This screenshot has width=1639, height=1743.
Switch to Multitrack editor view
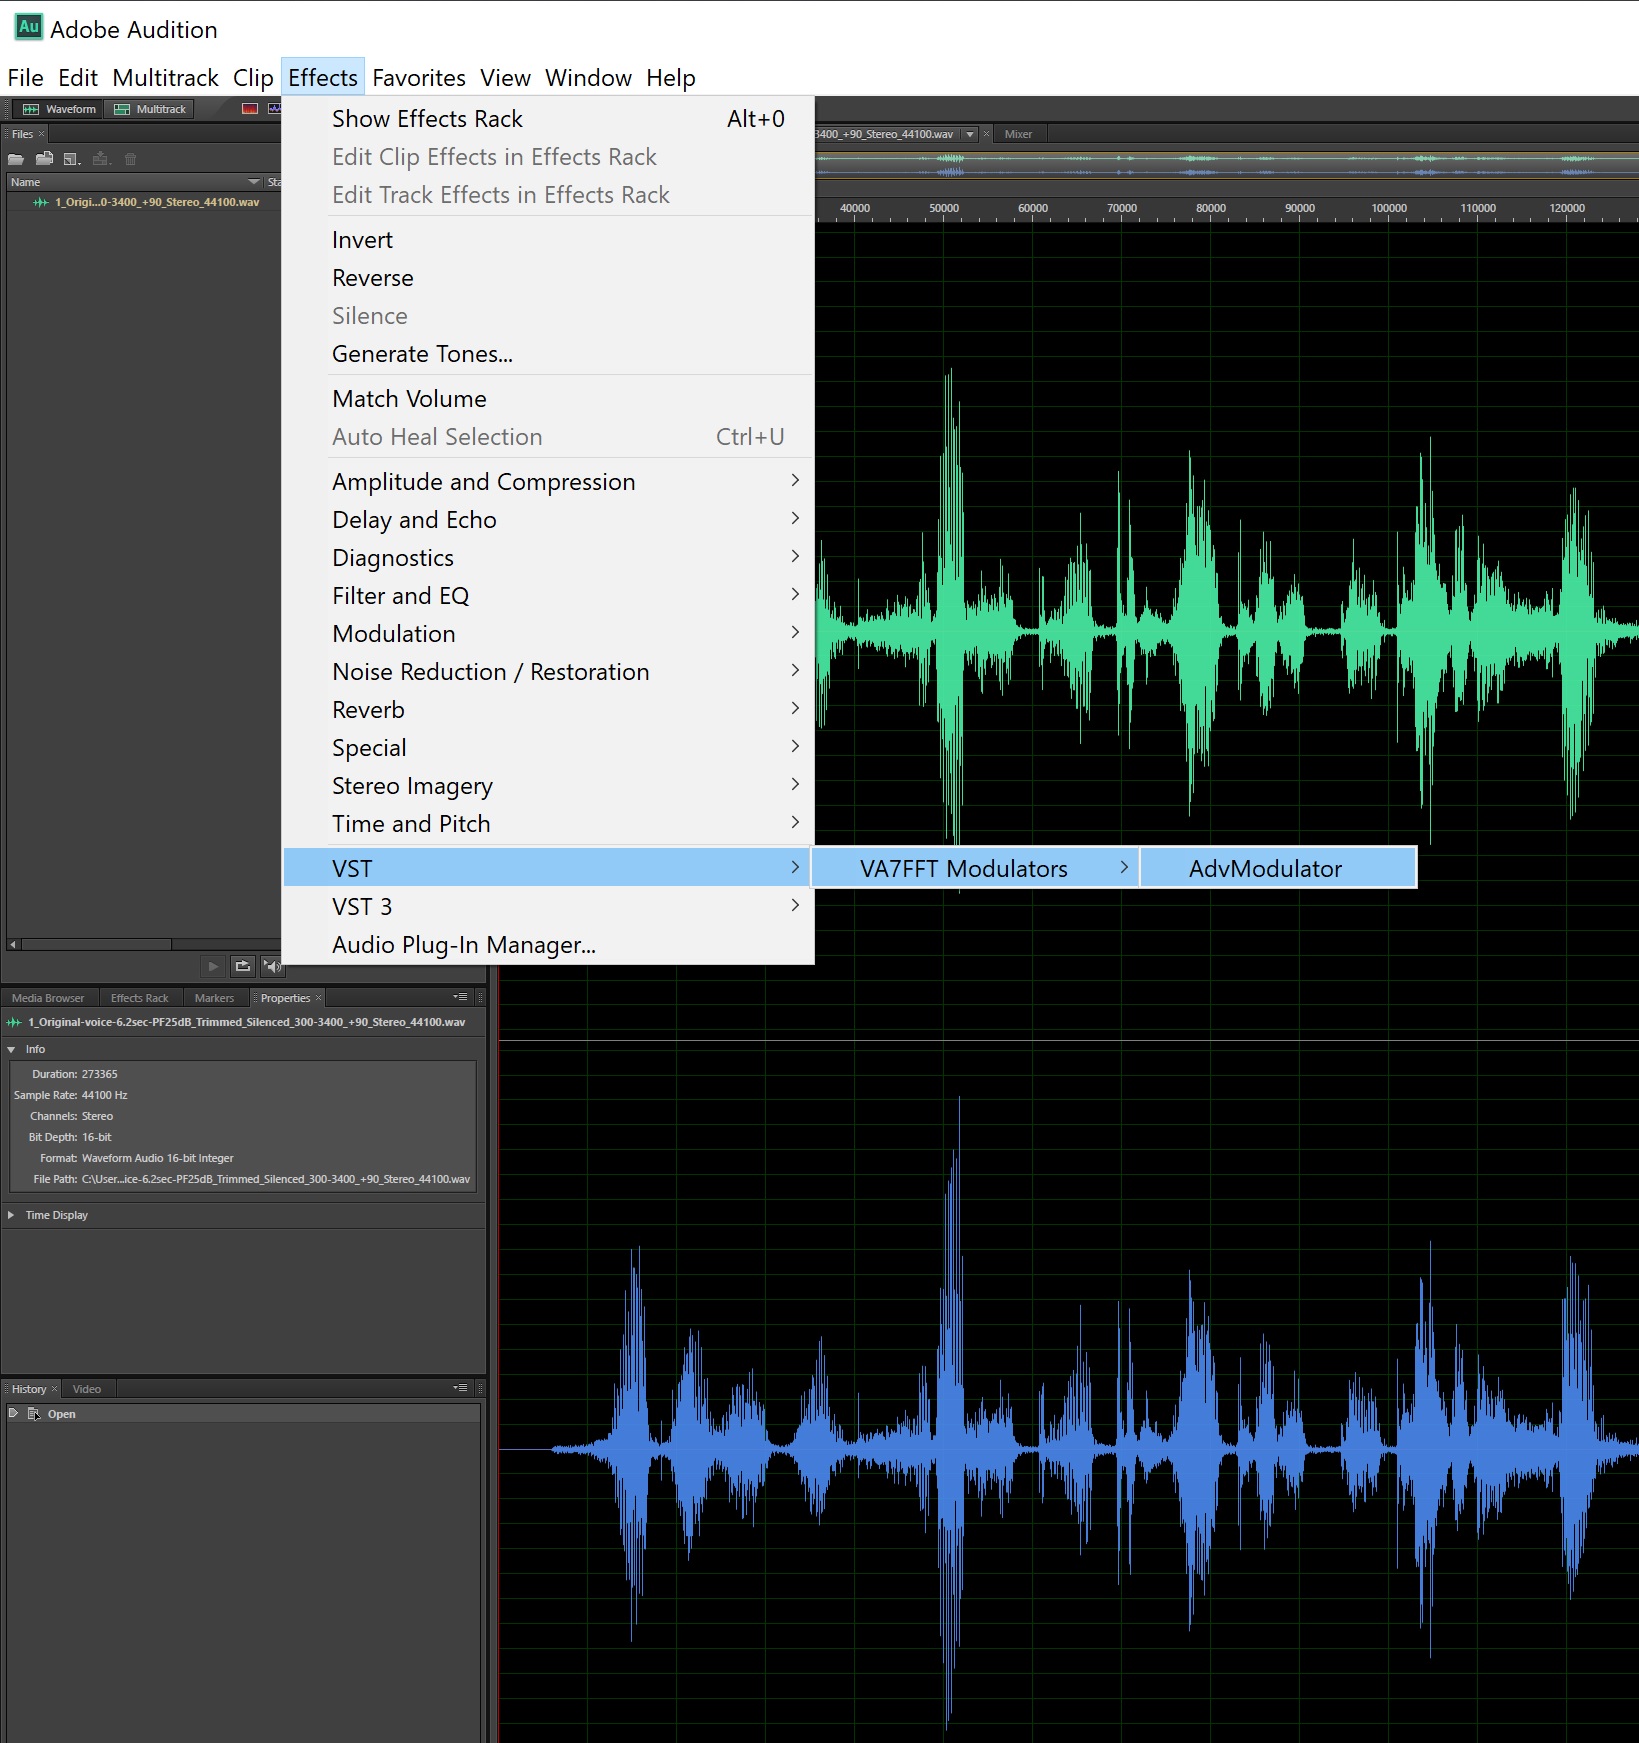150,109
